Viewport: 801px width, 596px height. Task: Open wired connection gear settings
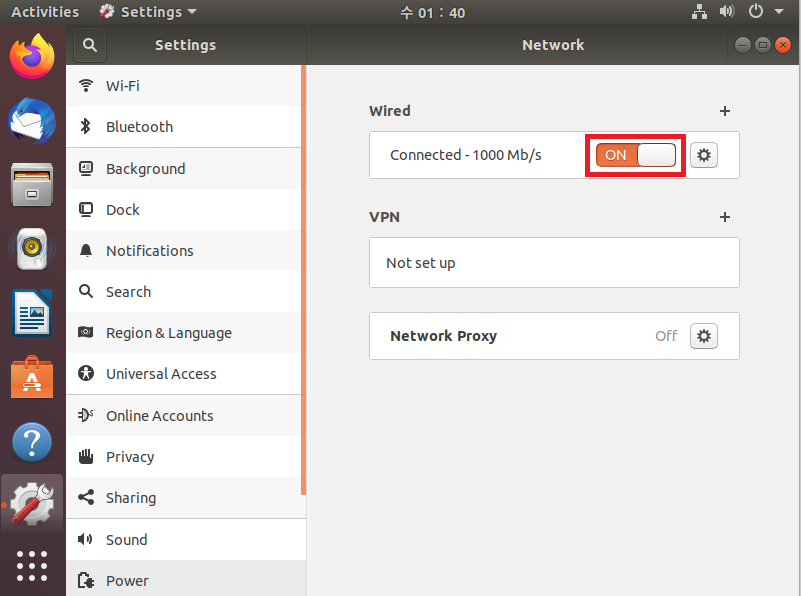point(704,155)
